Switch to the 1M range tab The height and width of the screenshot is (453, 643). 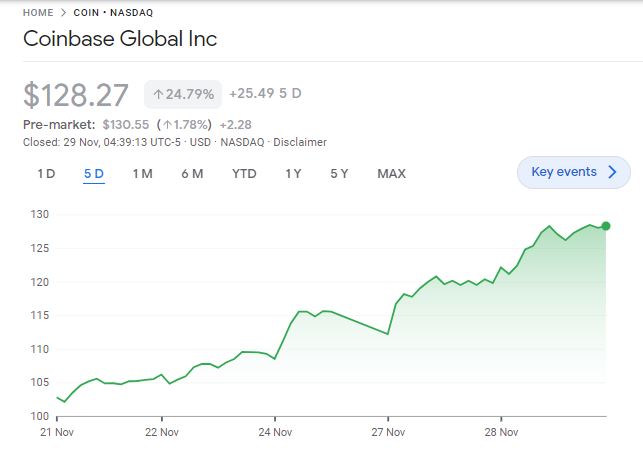(x=142, y=173)
